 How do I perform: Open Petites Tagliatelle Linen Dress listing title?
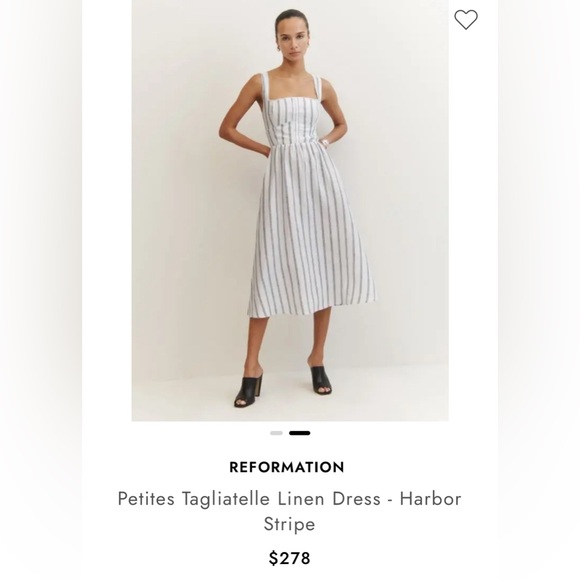[x=289, y=511]
